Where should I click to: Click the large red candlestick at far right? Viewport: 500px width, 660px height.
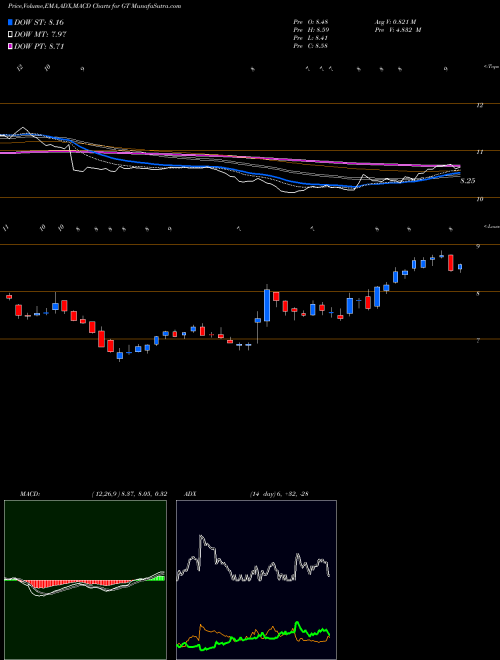[x=450, y=262]
